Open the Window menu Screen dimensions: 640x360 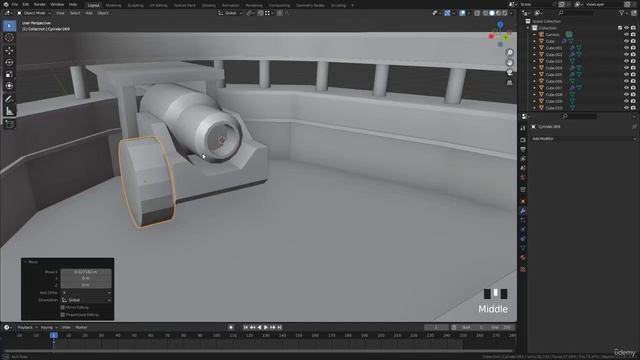(57, 4)
